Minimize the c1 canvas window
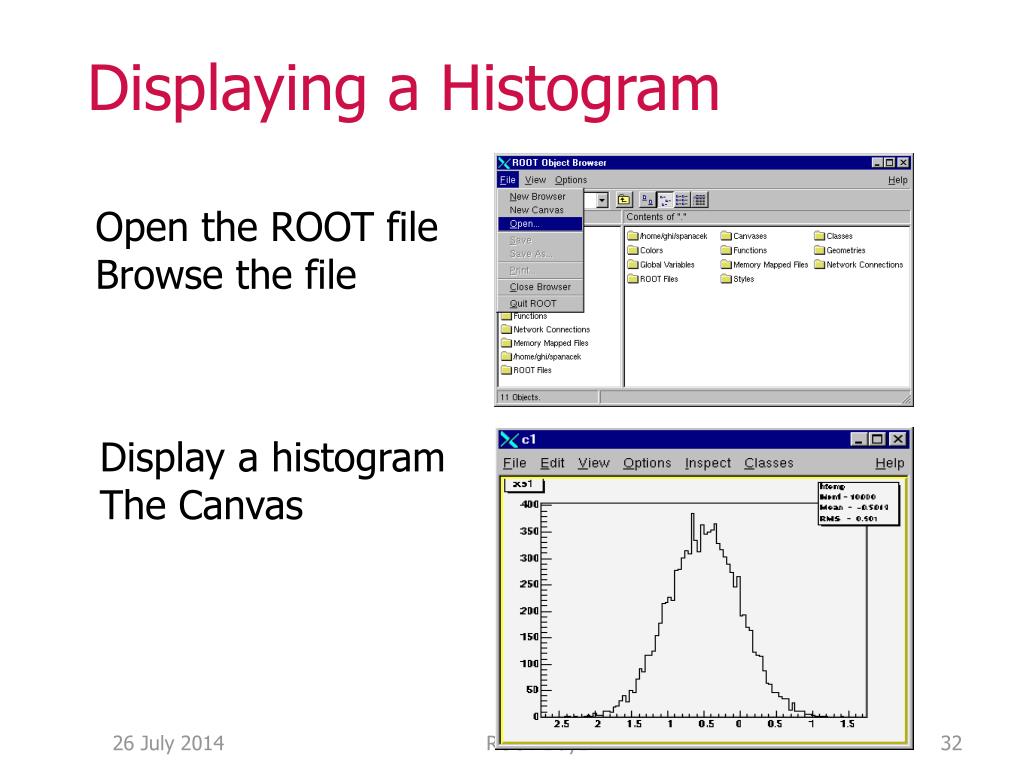1024x768 pixels. [859, 440]
